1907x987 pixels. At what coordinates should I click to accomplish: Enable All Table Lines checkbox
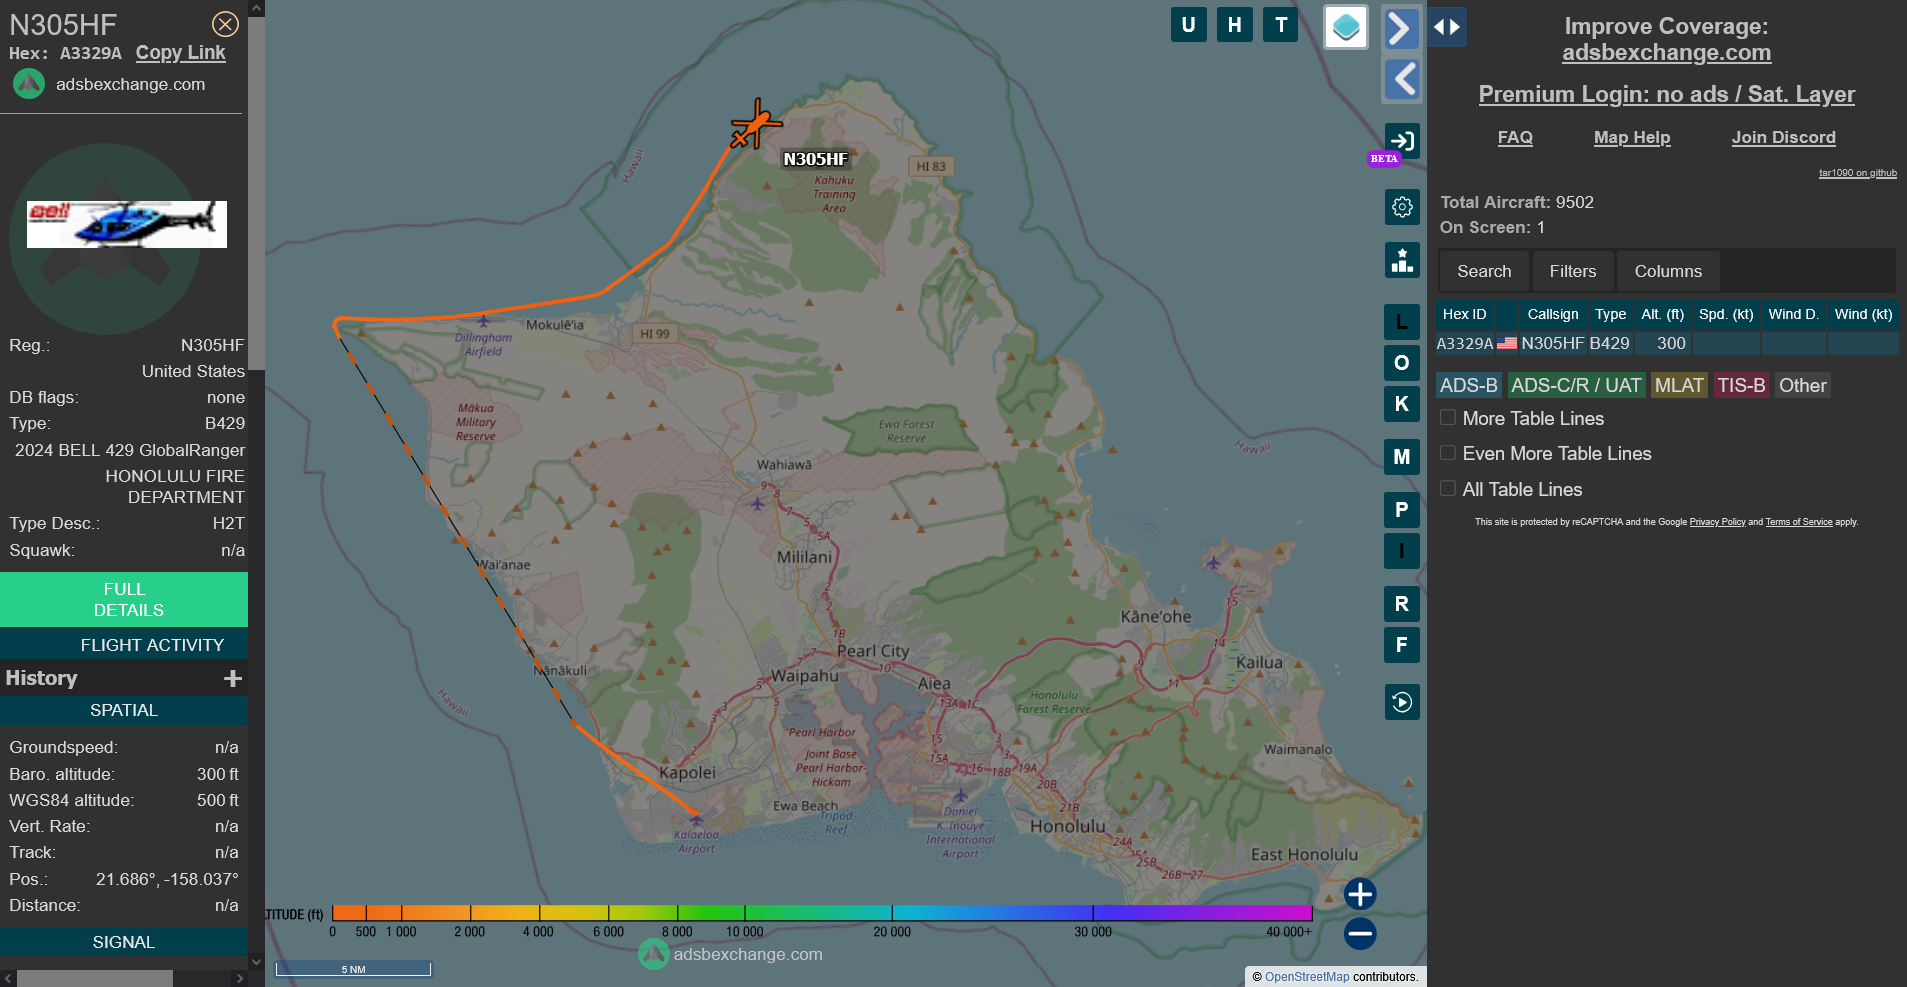click(x=1447, y=488)
